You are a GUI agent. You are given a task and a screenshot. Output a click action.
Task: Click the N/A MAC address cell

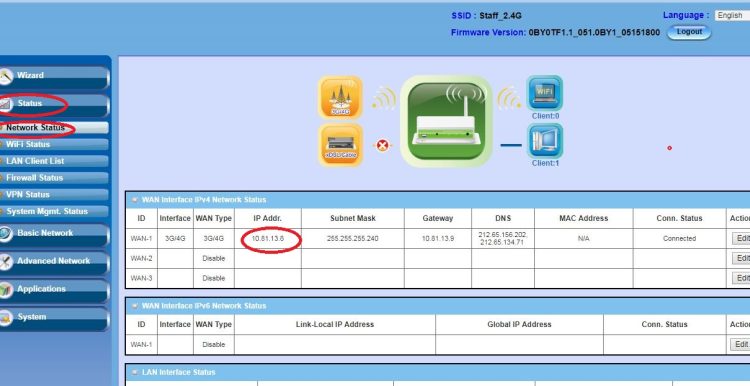coord(584,238)
